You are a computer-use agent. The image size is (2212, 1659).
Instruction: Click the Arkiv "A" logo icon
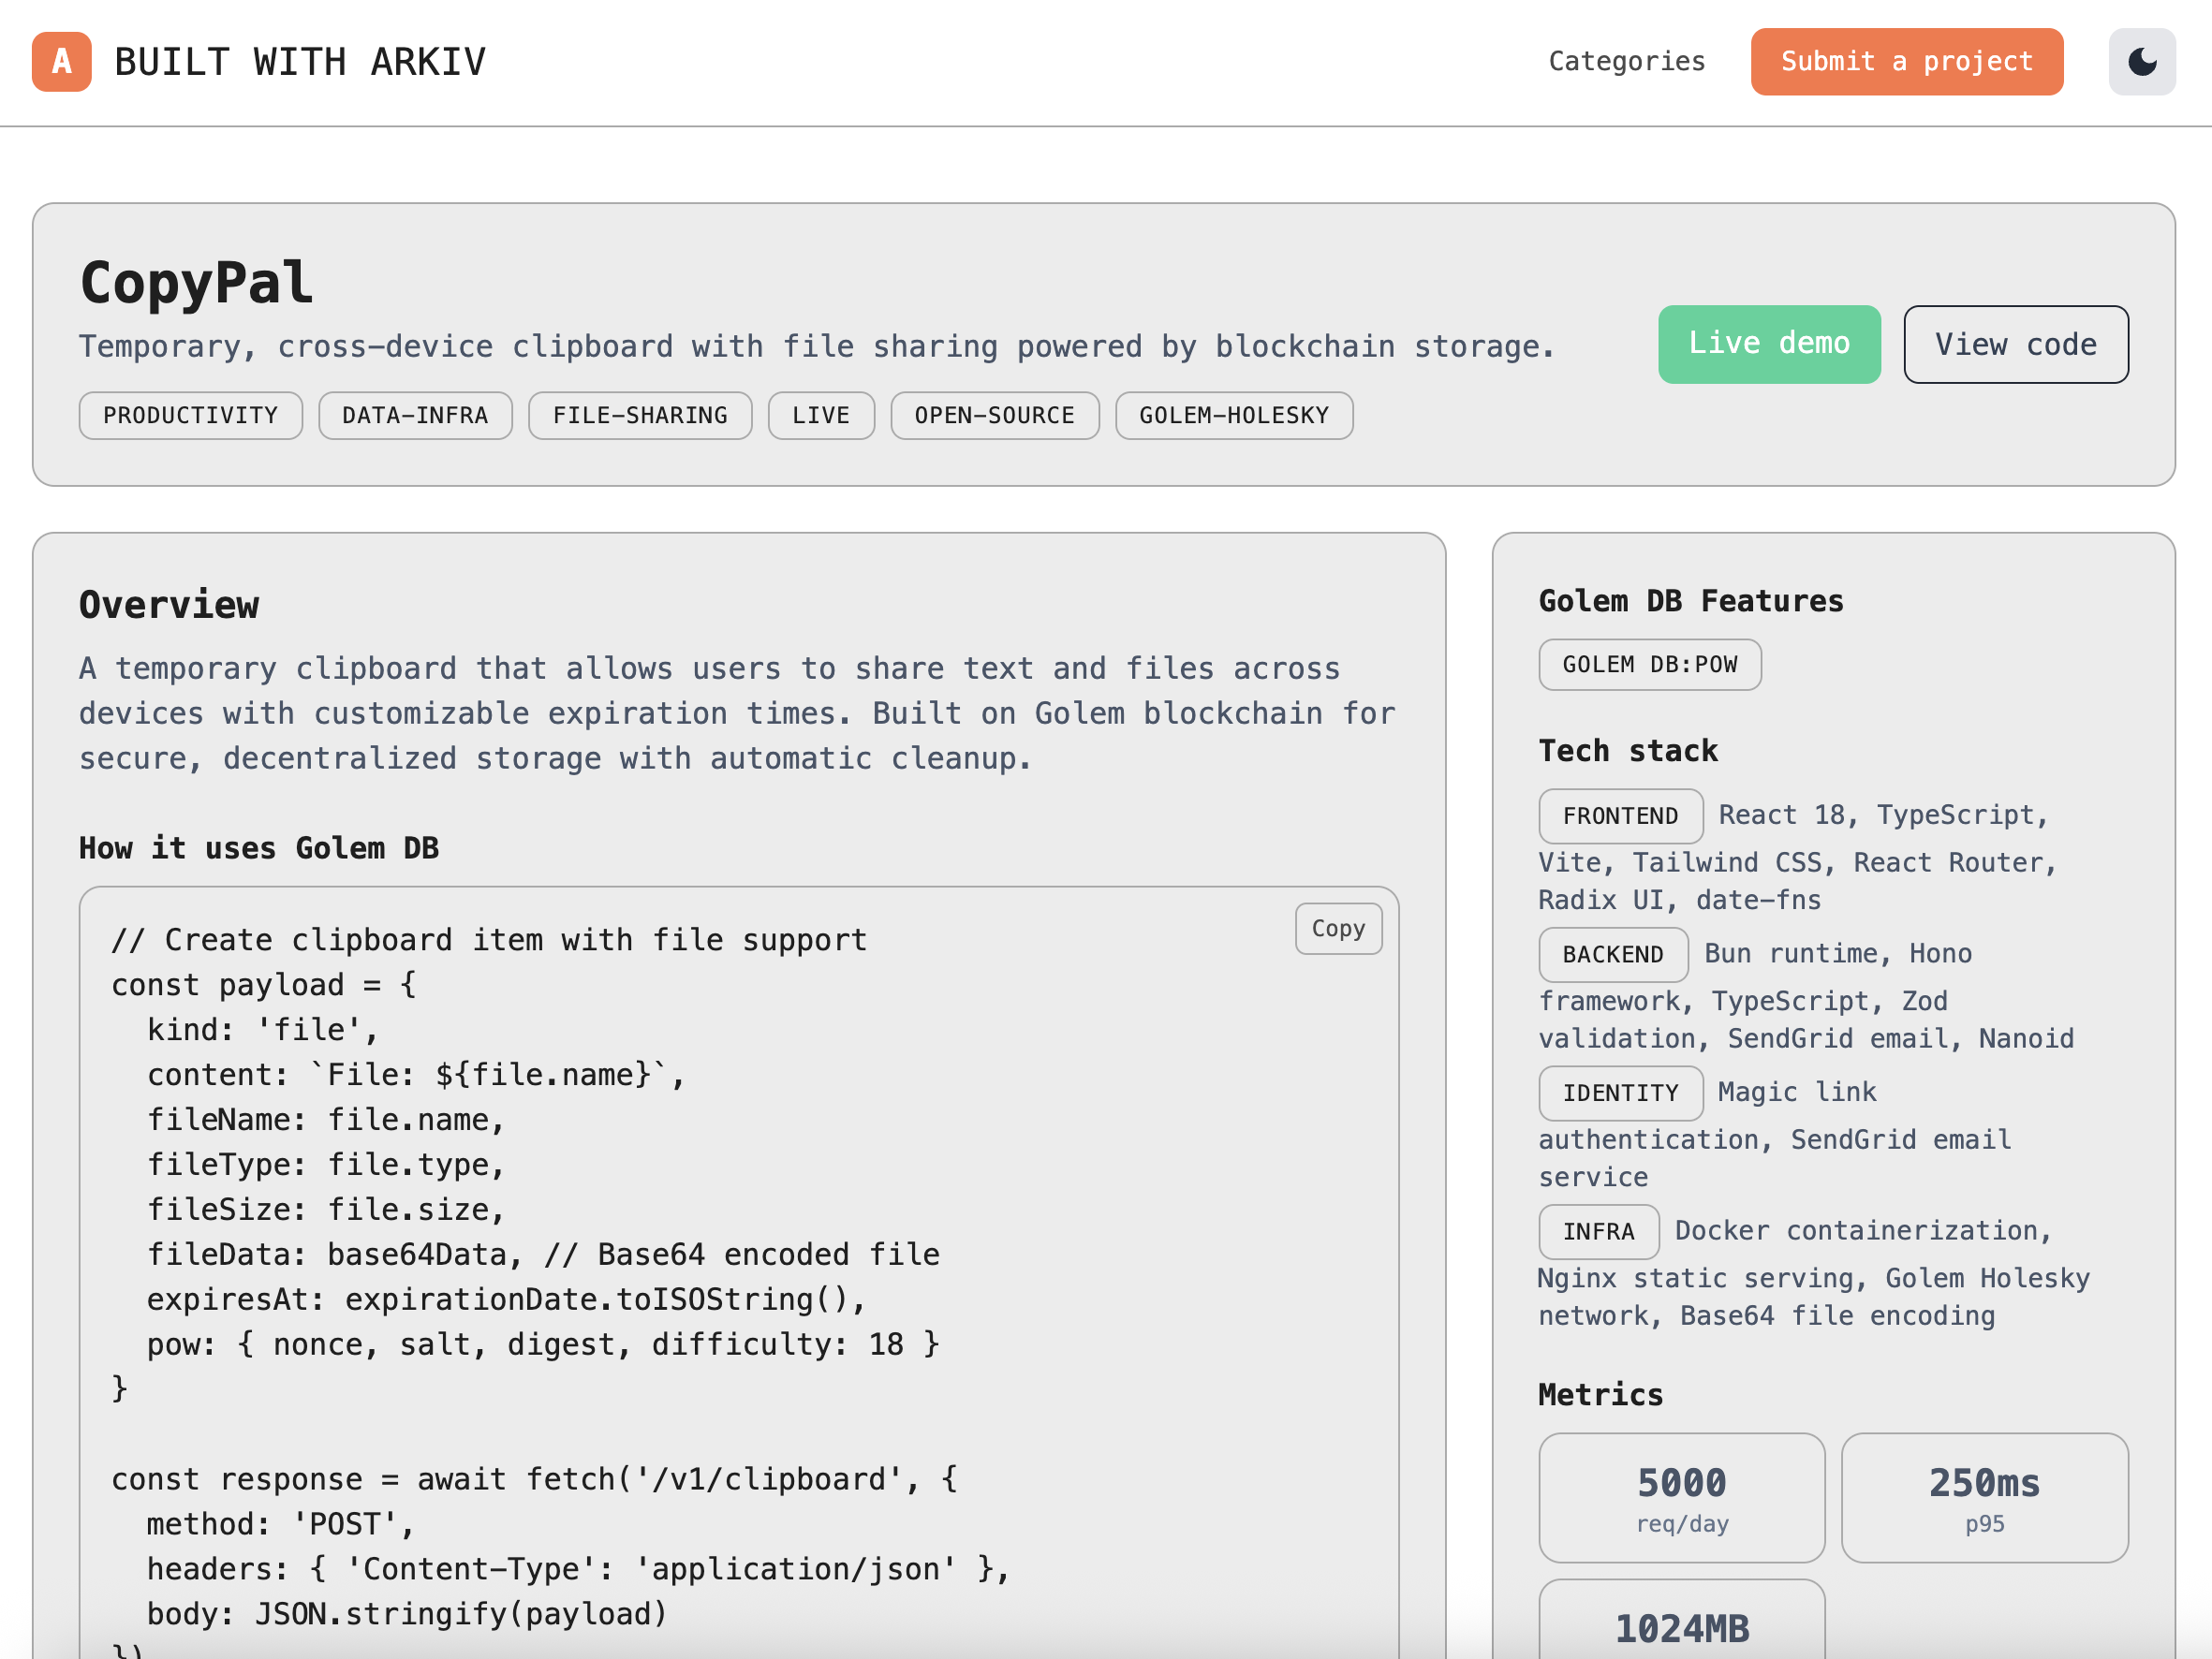click(61, 61)
